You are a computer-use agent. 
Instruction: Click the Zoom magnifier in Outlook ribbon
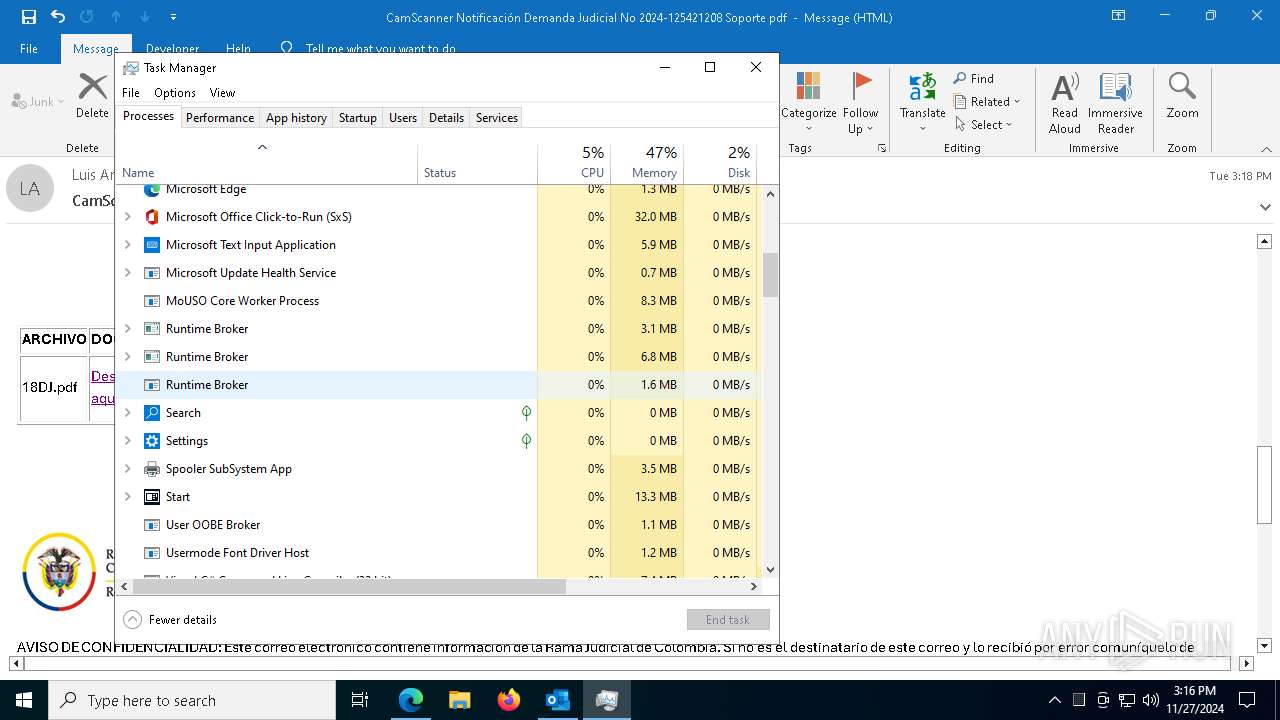pyautogui.click(x=1182, y=86)
